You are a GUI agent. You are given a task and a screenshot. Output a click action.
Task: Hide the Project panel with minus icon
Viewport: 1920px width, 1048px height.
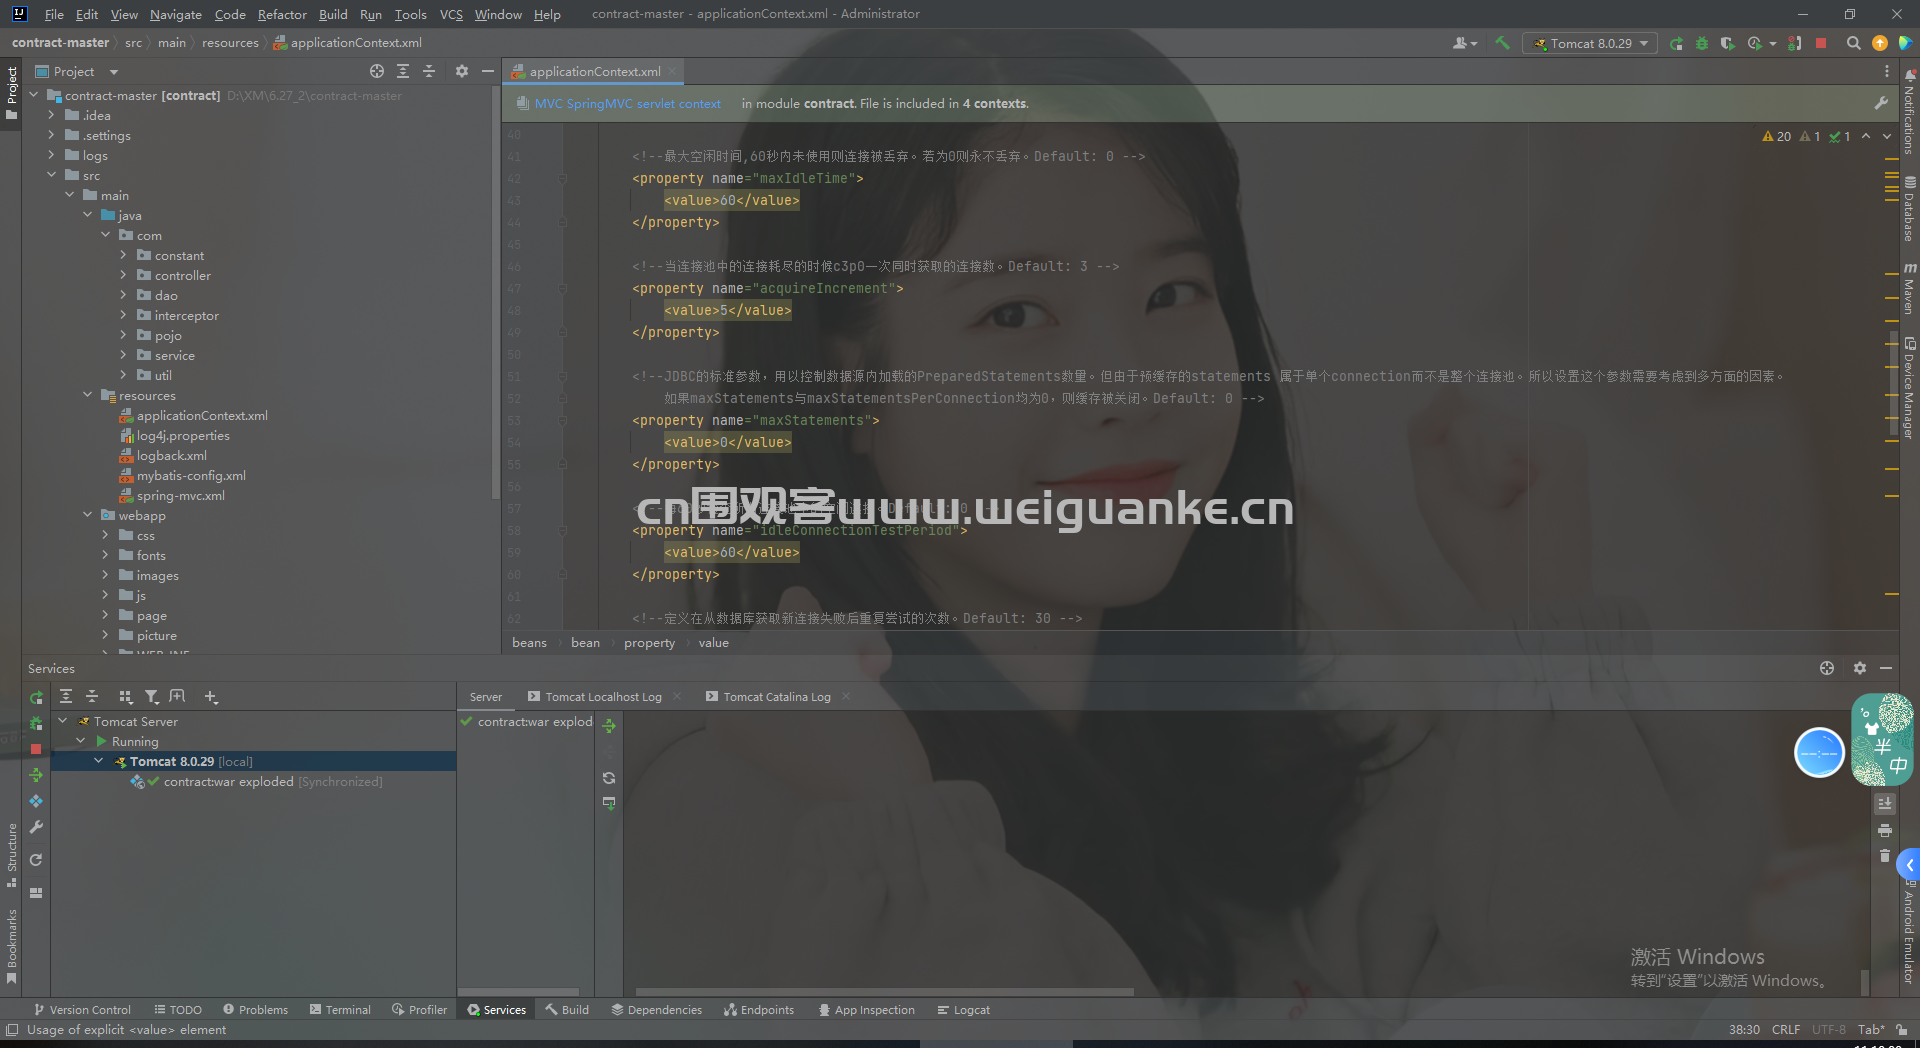(x=488, y=71)
